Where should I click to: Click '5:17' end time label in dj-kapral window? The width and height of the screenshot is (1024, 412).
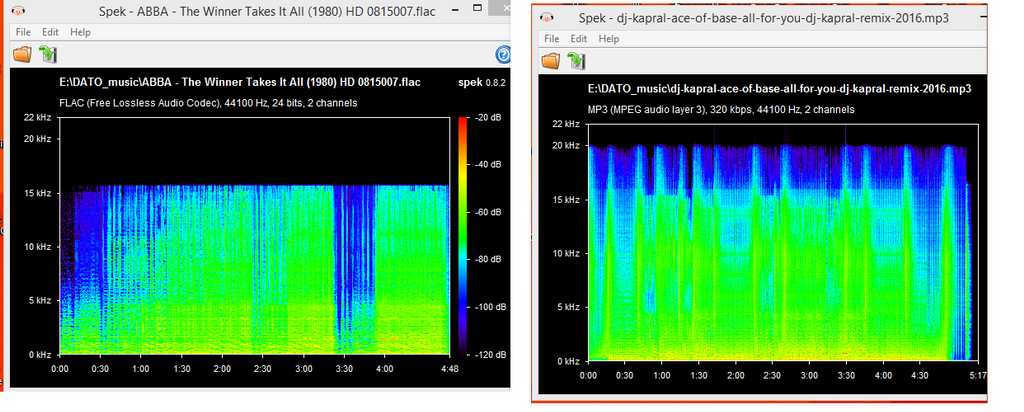point(977,376)
